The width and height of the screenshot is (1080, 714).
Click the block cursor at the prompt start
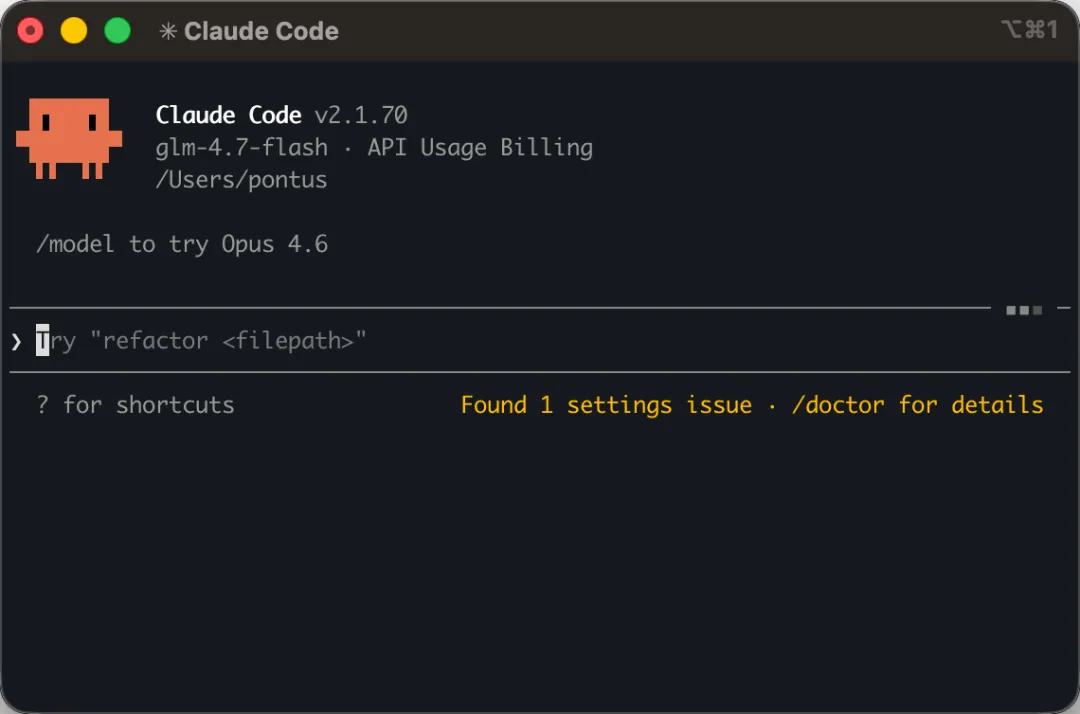[43, 342]
